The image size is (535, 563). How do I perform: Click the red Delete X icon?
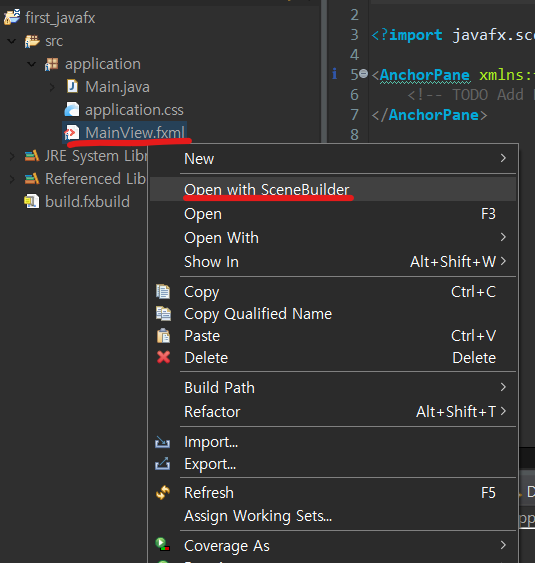163,357
